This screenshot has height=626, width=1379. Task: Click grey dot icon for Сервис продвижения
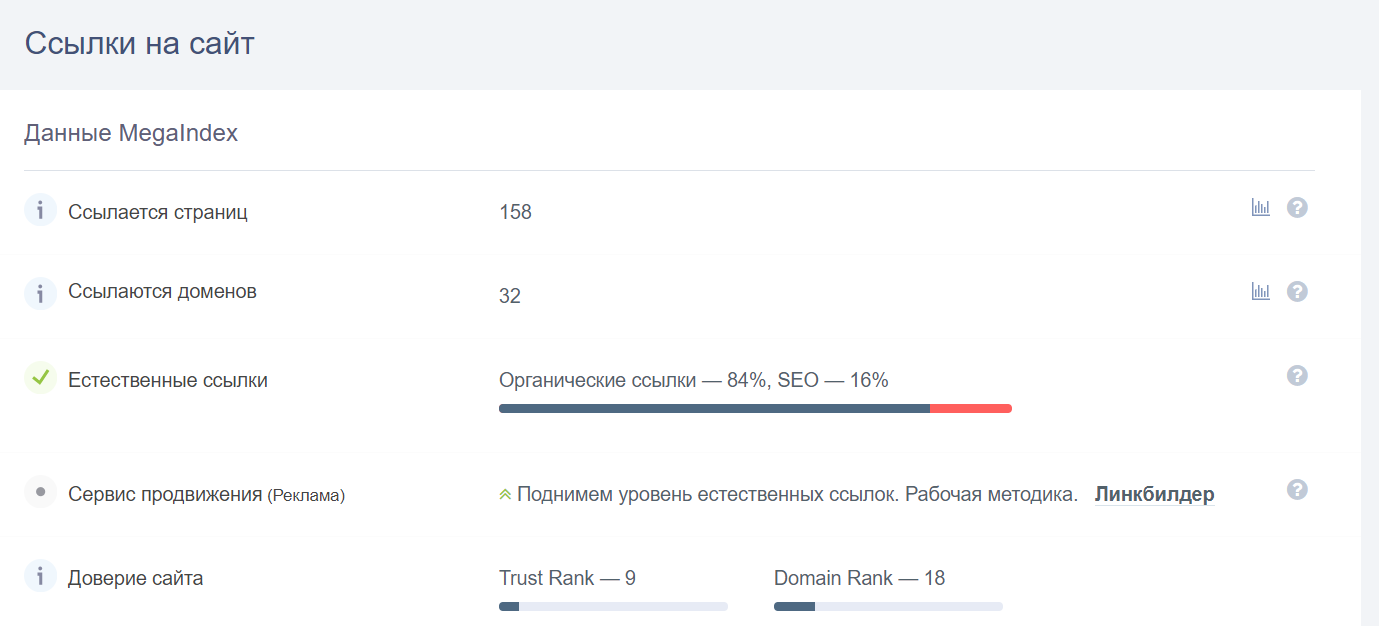pyautogui.click(x=41, y=492)
